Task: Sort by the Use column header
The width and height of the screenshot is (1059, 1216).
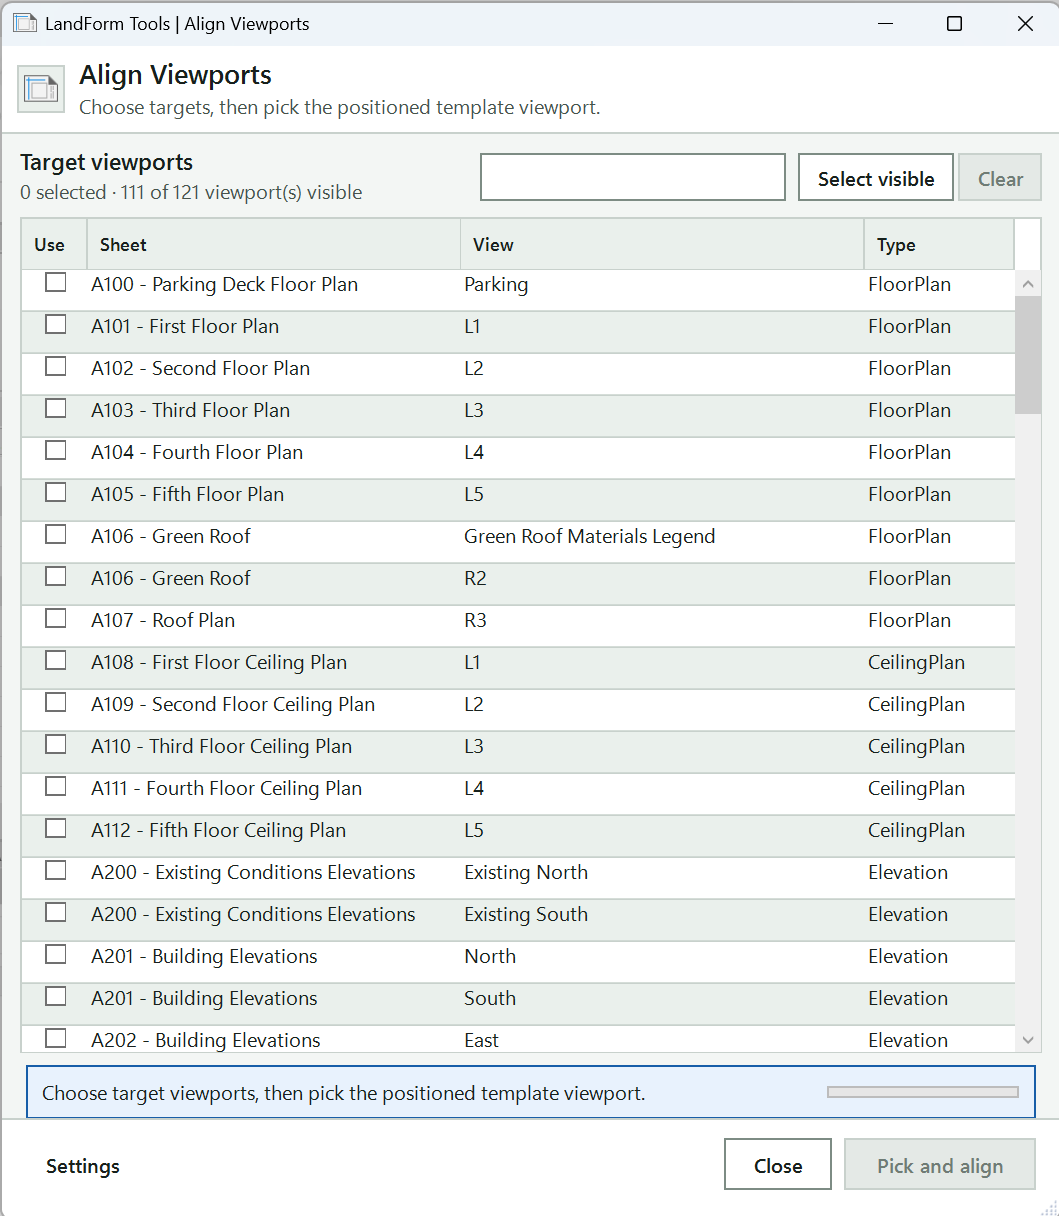Action: pyautogui.click(x=54, y=245)
